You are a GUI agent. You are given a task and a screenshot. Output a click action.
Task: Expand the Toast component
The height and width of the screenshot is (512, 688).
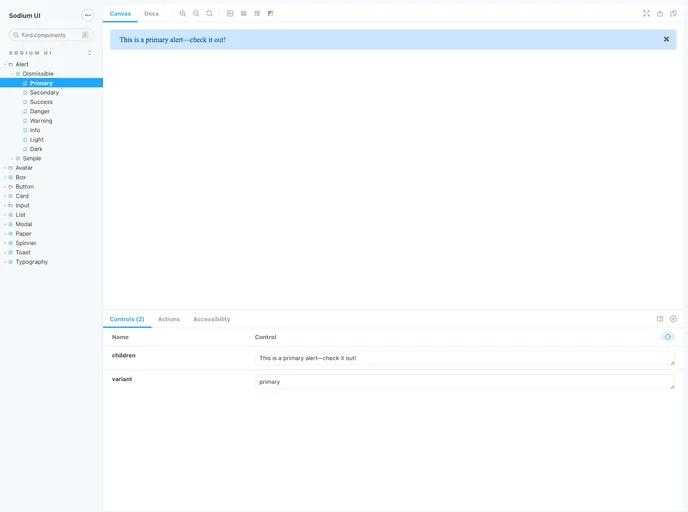pos(23,253)
